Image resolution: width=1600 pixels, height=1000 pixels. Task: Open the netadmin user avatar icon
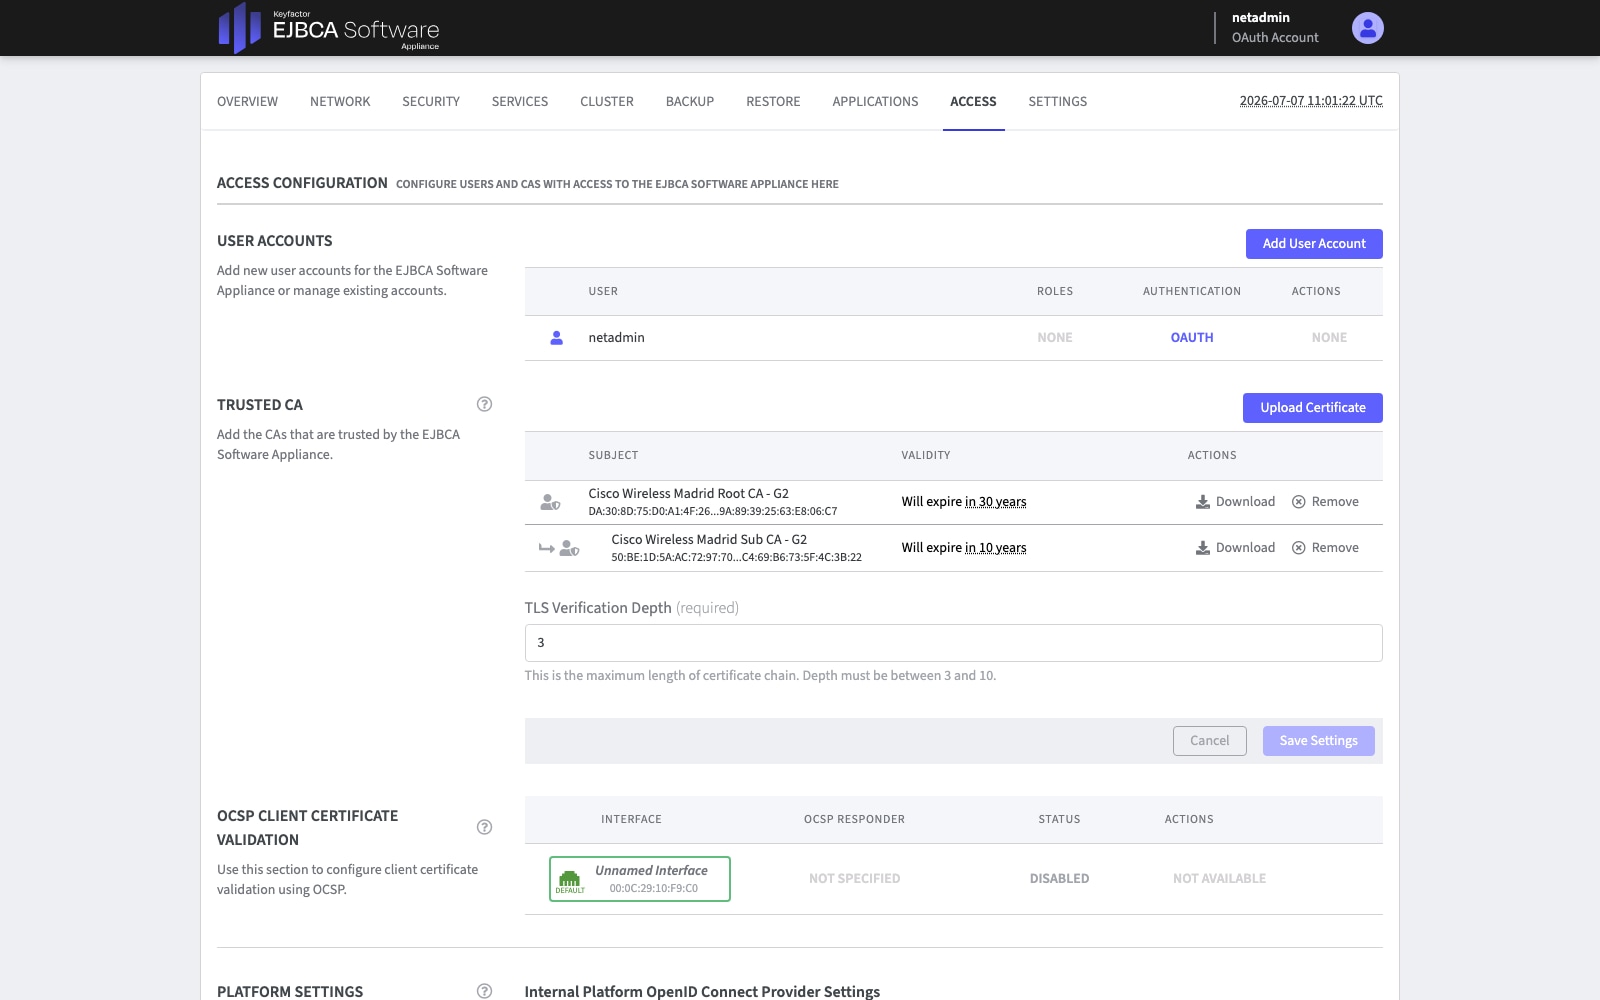click(x=1367, y=28)
